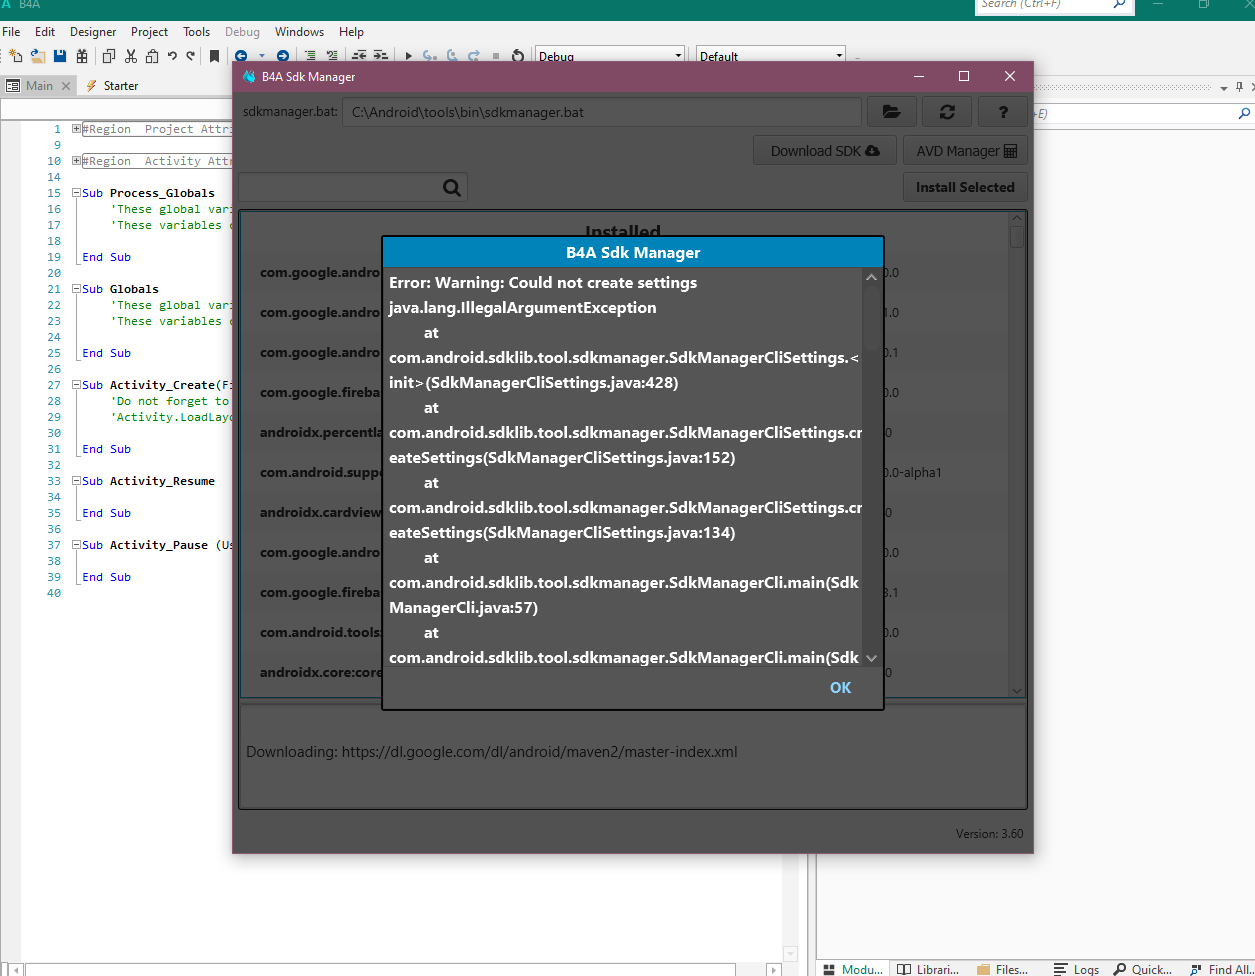Click the error dialog scroll up arrow
The width and height of the screenshot is (1255, 976).
point(870,278)
